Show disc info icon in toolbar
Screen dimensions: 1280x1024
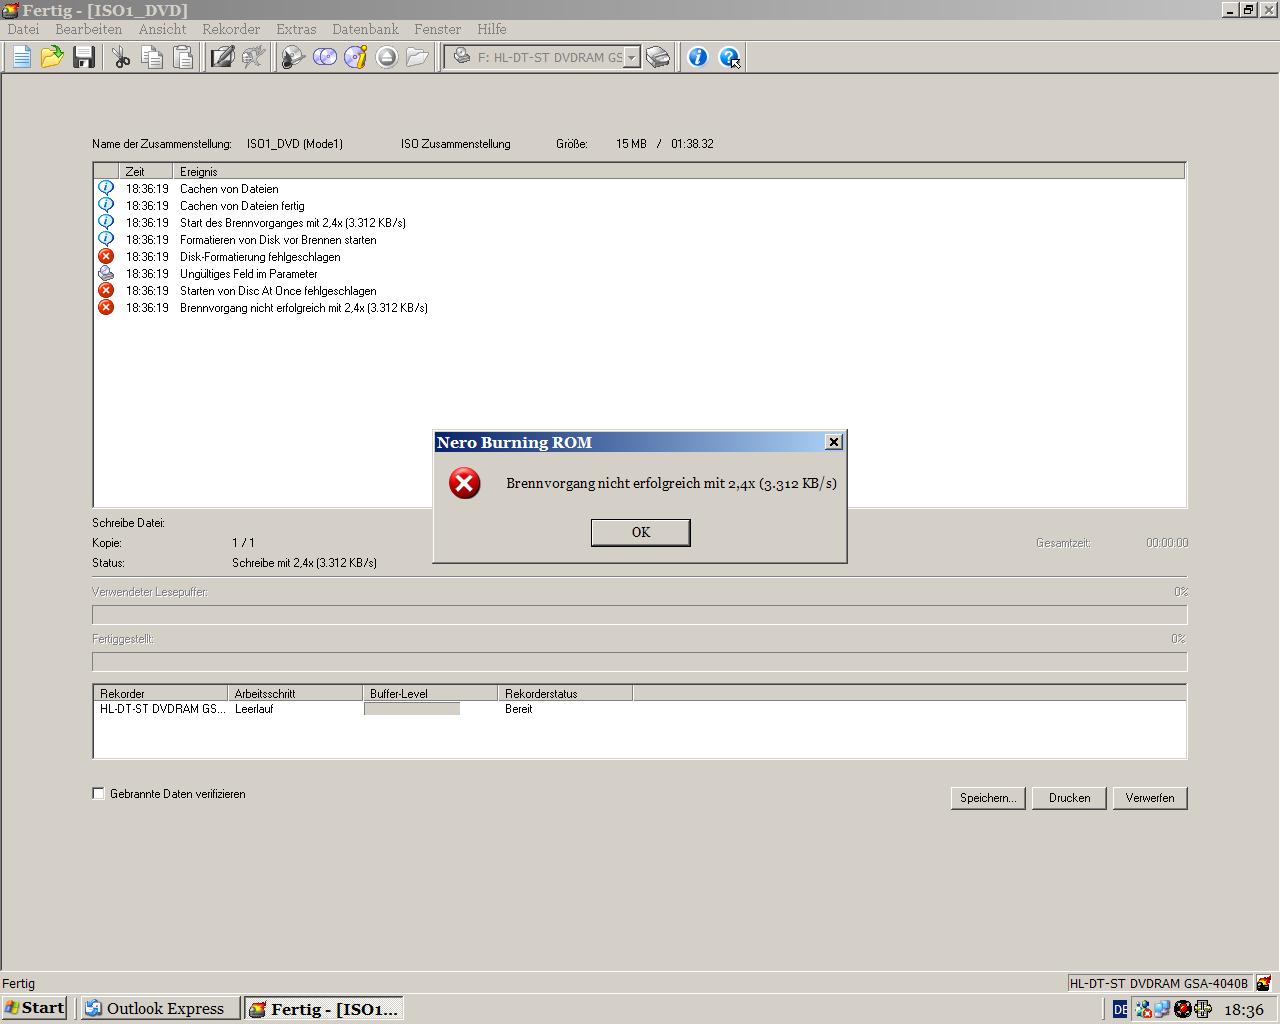[355, 57]
